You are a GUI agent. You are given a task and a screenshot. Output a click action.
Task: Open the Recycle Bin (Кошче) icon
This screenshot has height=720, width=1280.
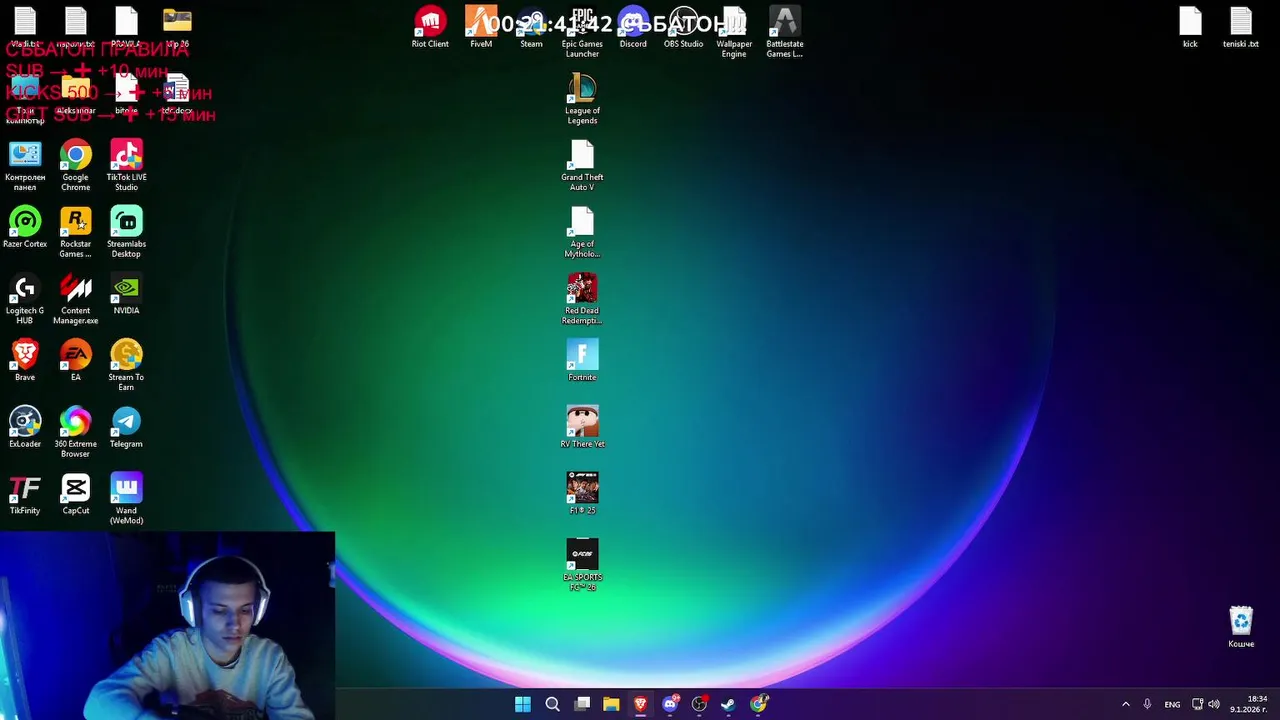point(1241,627)
